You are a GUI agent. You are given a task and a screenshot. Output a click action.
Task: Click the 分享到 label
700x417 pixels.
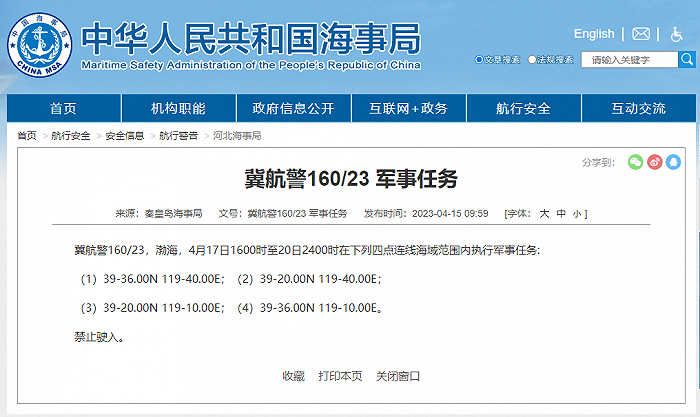[x=598, y=163]
